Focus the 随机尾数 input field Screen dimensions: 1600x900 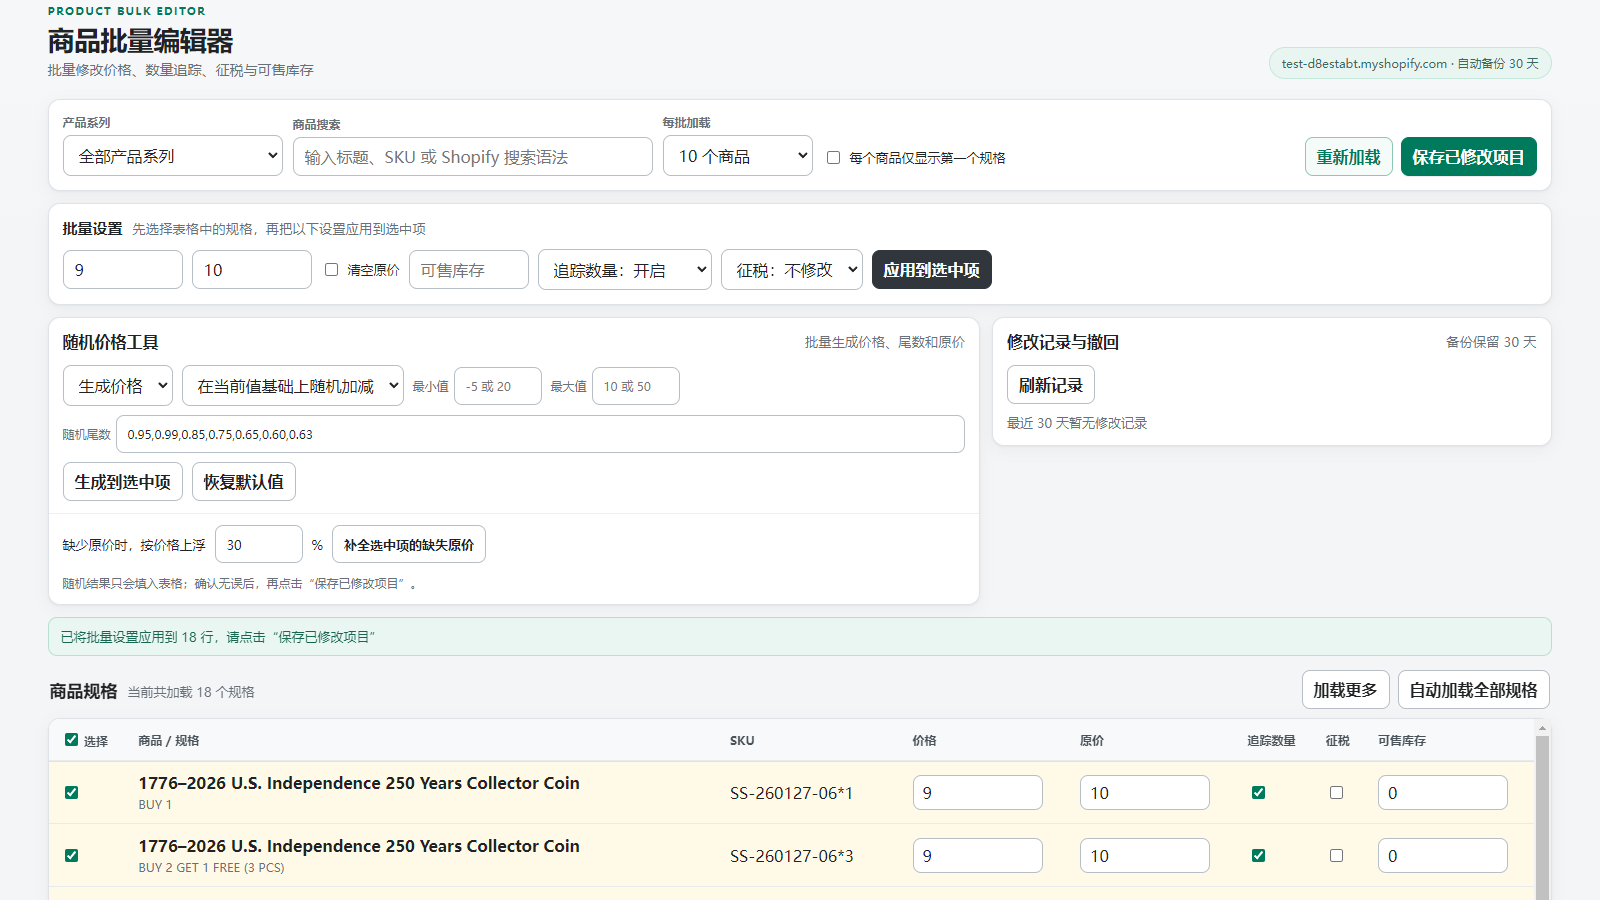(541, 434)
